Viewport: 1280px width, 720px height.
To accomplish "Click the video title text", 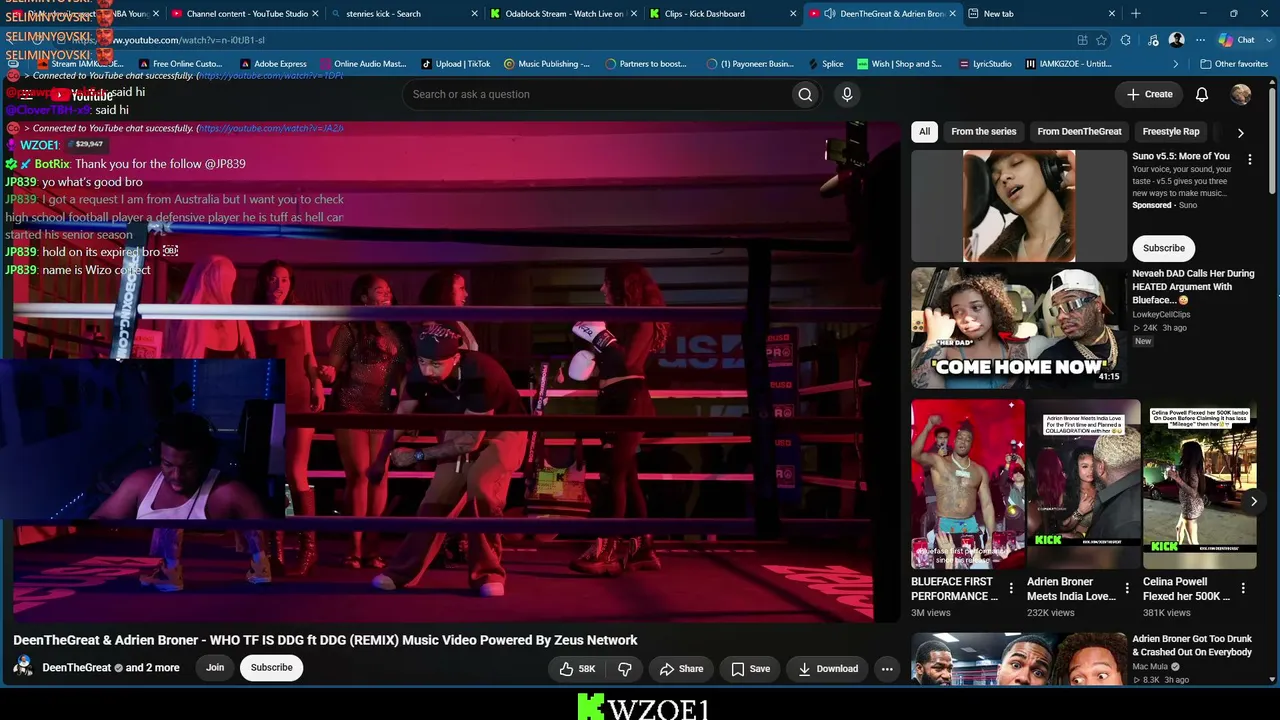I will tap(325, 640).
